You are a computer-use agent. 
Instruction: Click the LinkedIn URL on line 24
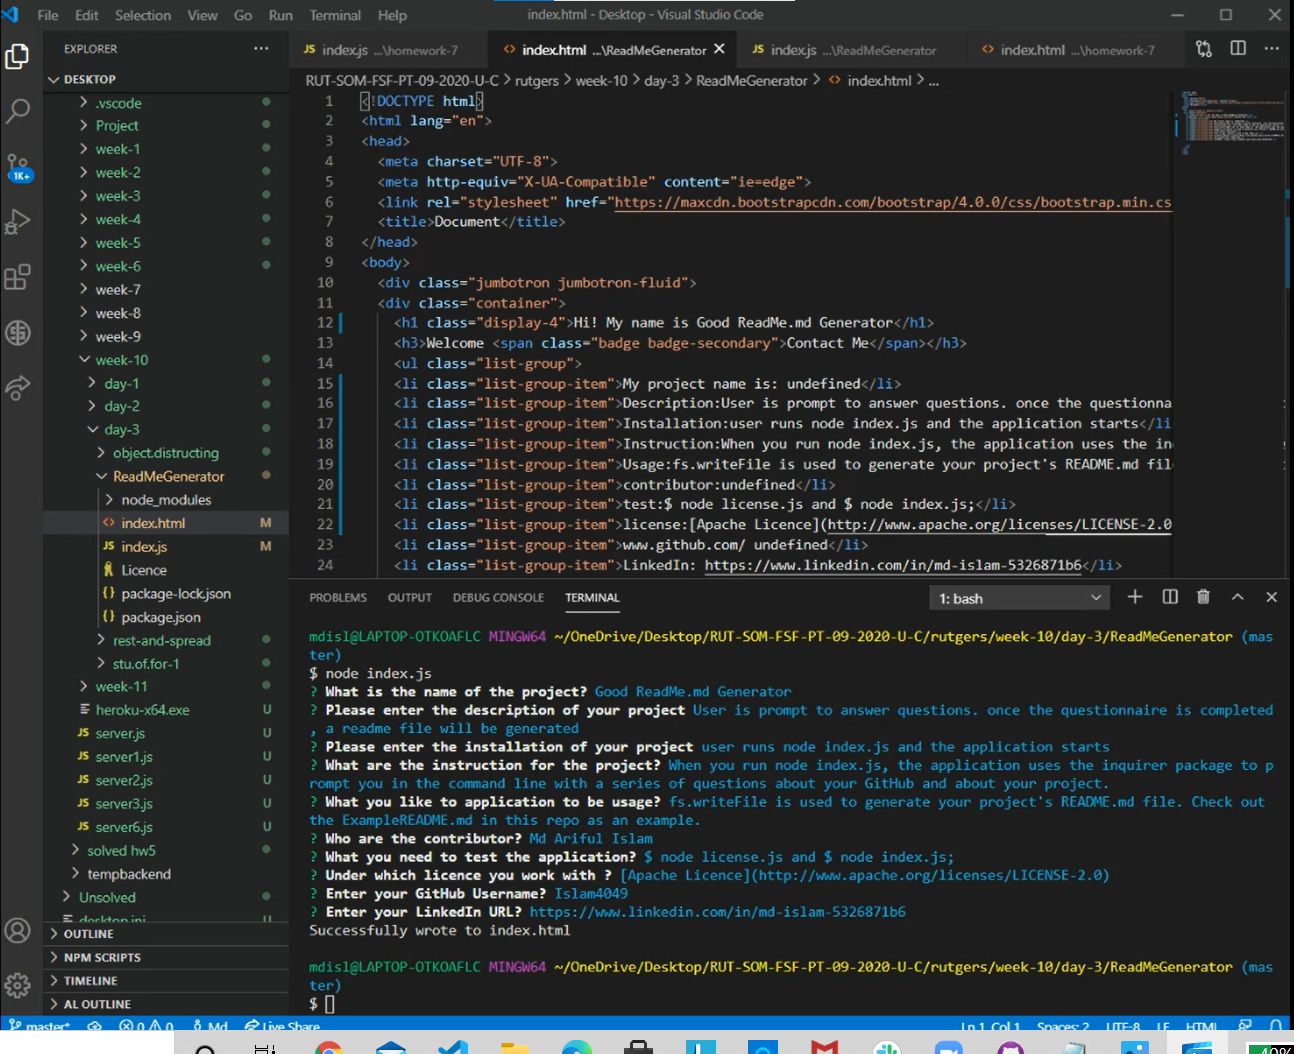[893, 565]
